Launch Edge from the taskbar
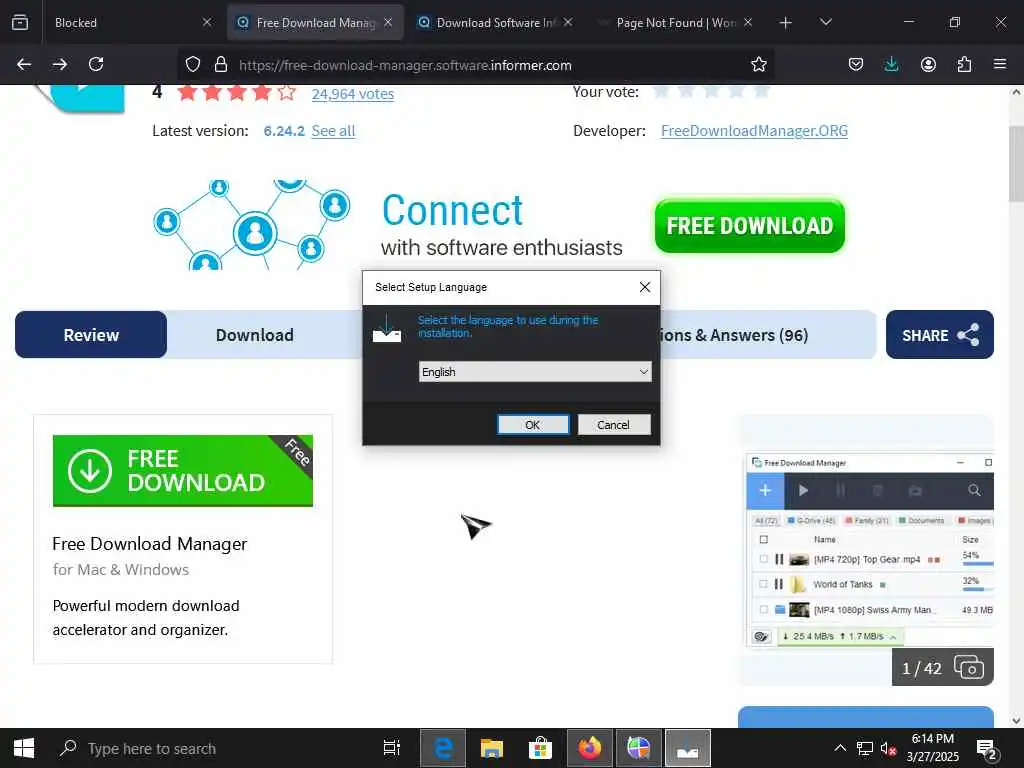This screenshot has width=1024, height=768. coord(443,748)
